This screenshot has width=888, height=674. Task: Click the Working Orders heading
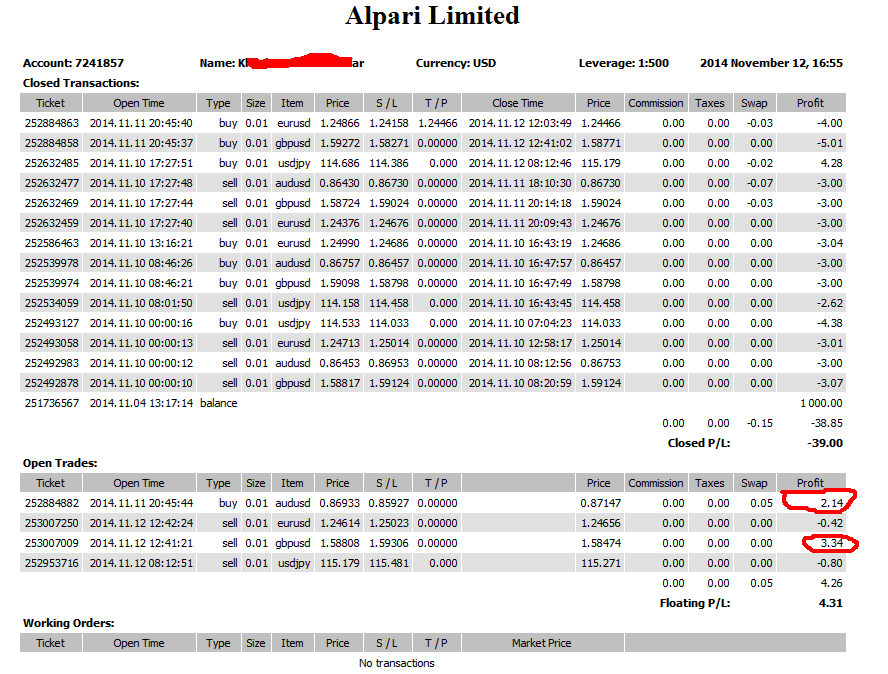point(69,623)
